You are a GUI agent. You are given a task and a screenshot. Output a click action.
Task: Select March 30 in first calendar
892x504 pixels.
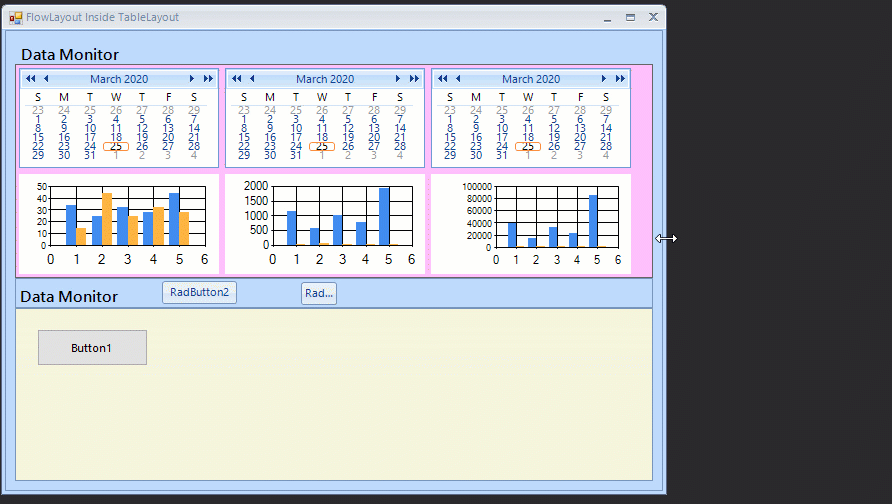(64, 155)
